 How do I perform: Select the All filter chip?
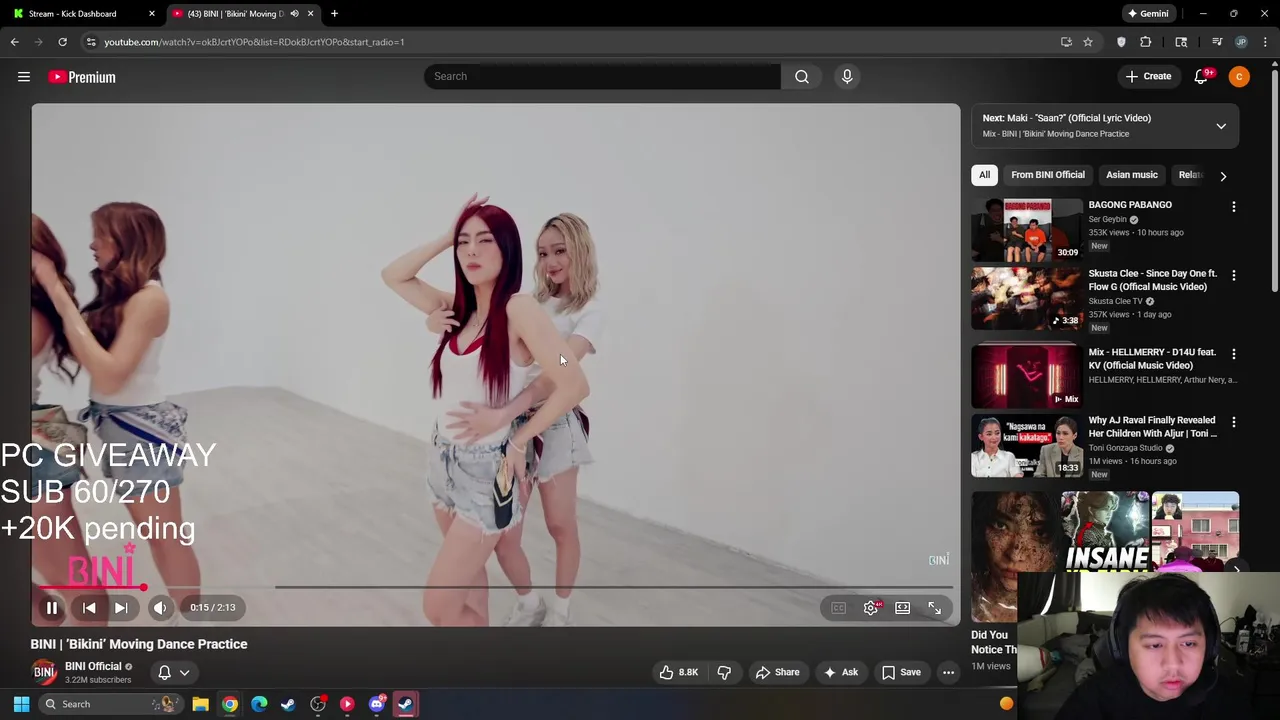click(984, 175)
